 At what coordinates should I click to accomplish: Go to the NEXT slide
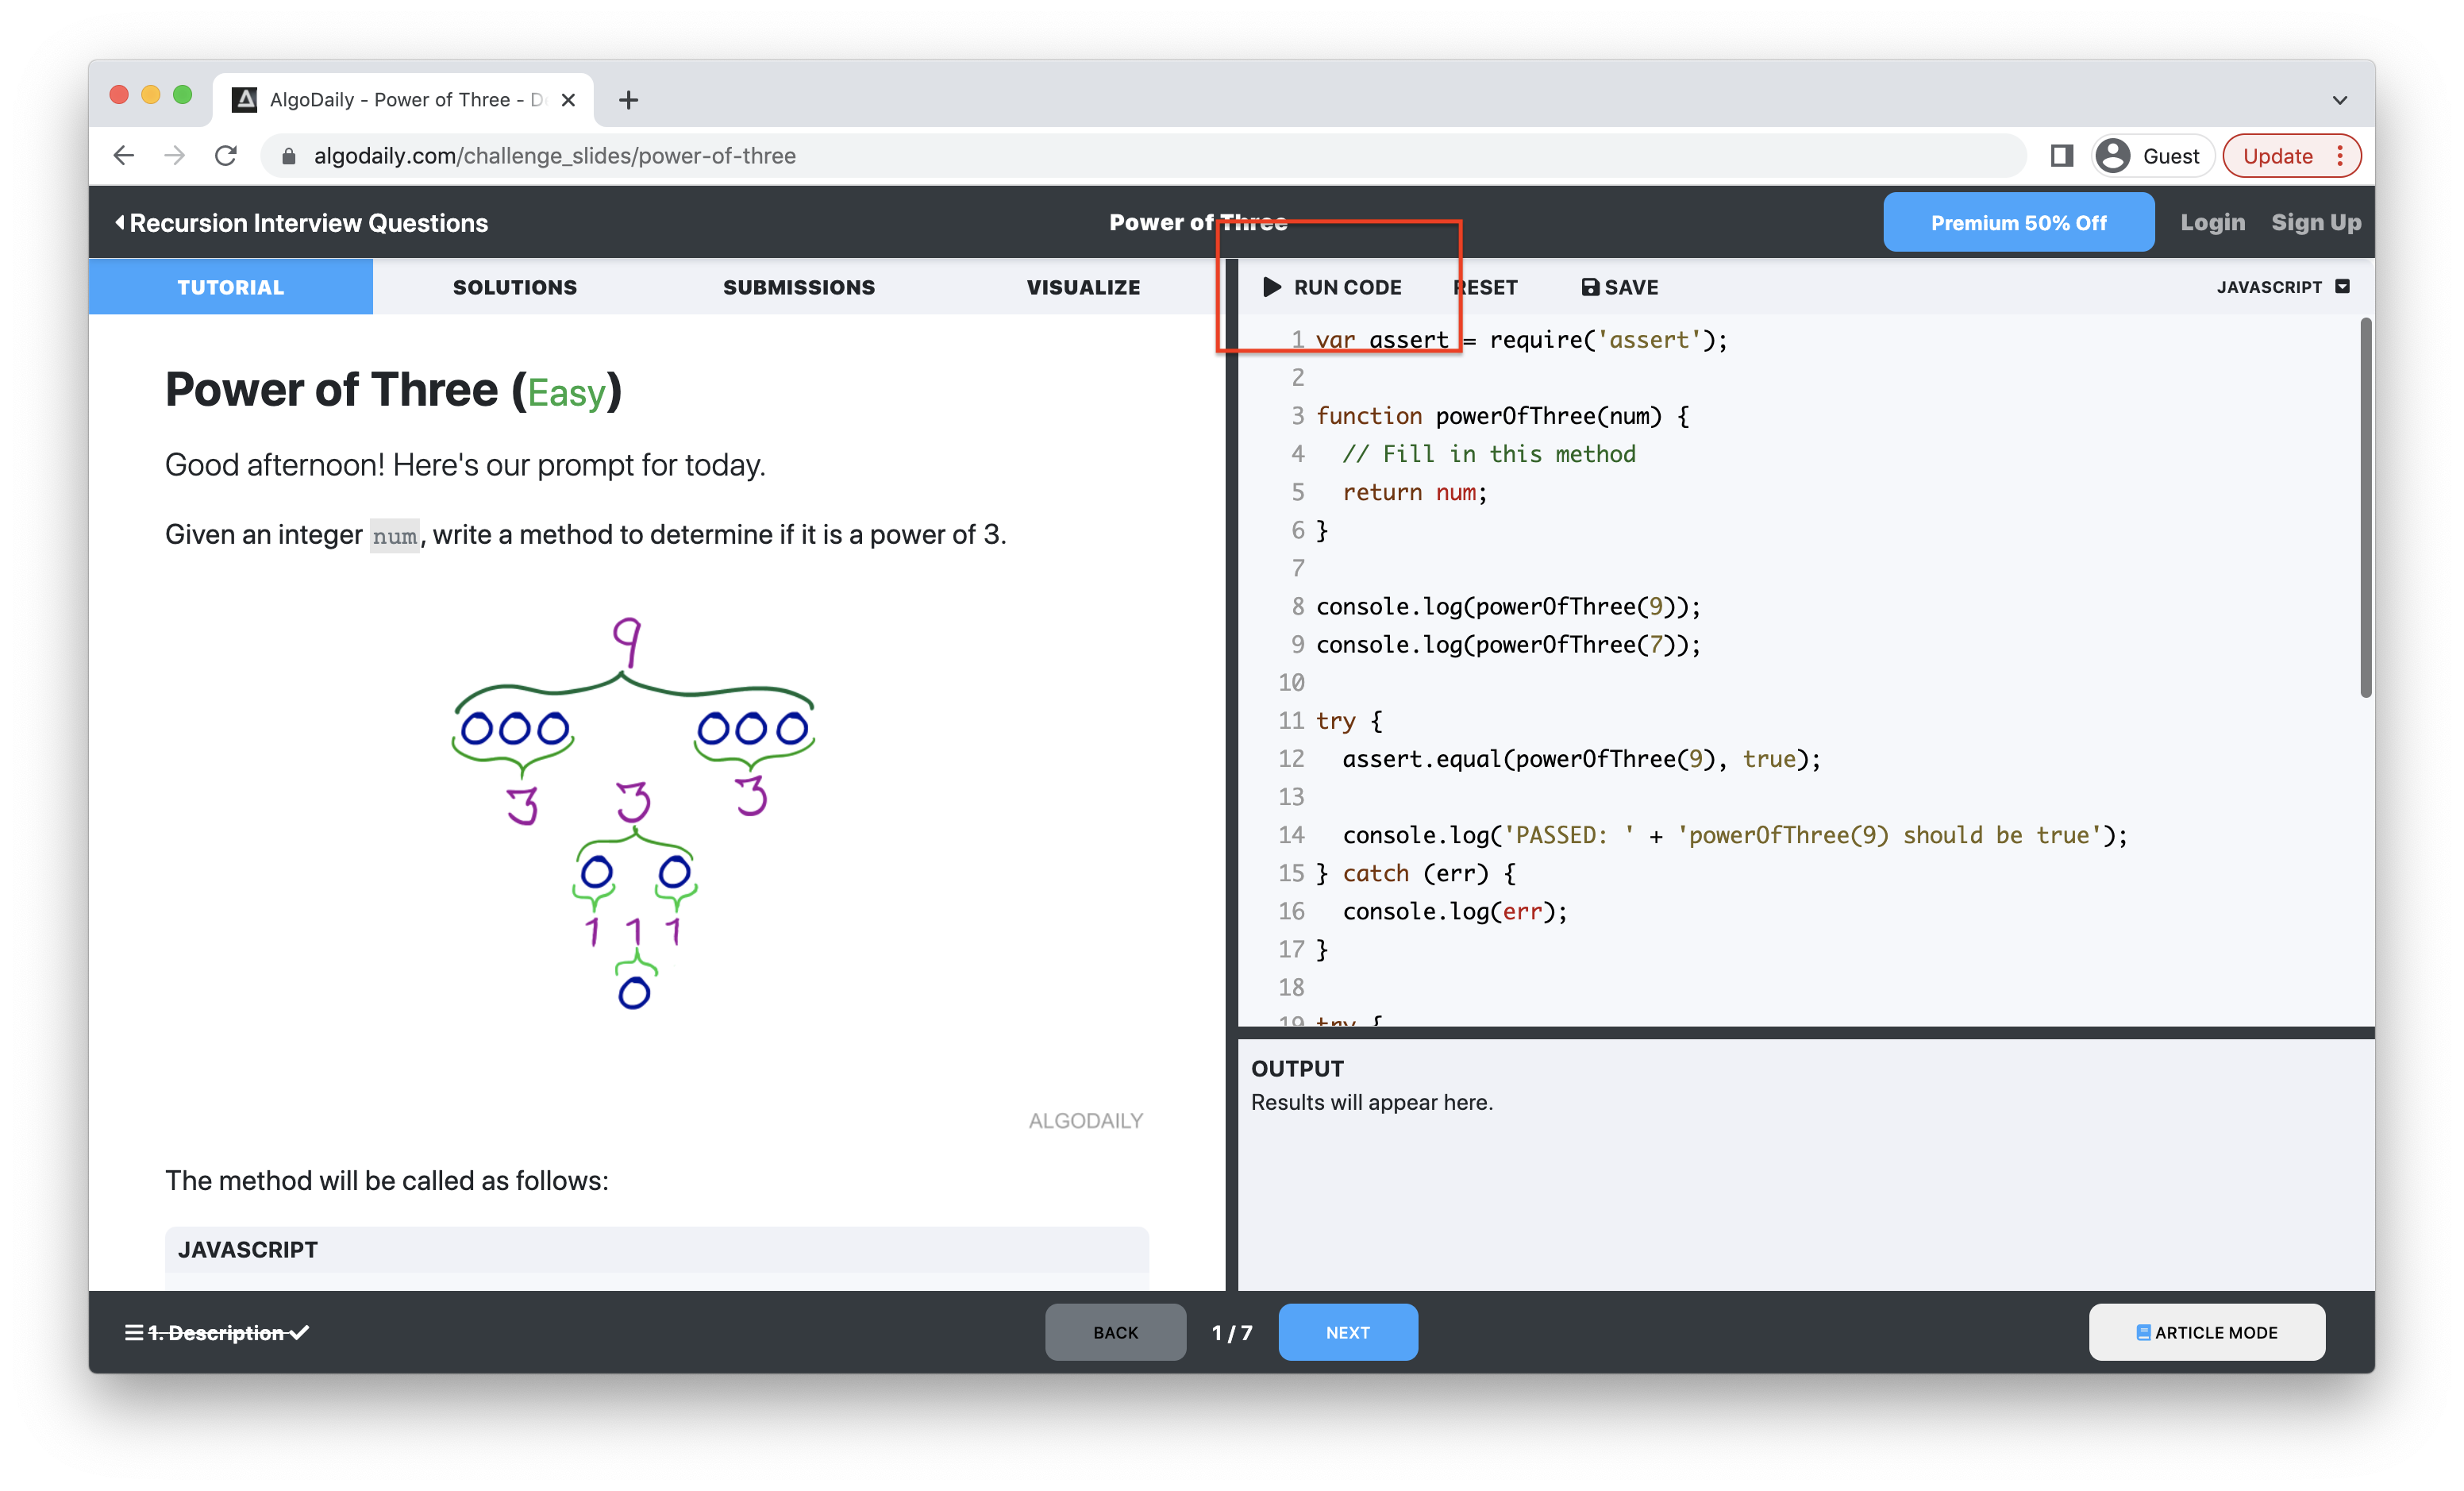pos(1347,1332)
